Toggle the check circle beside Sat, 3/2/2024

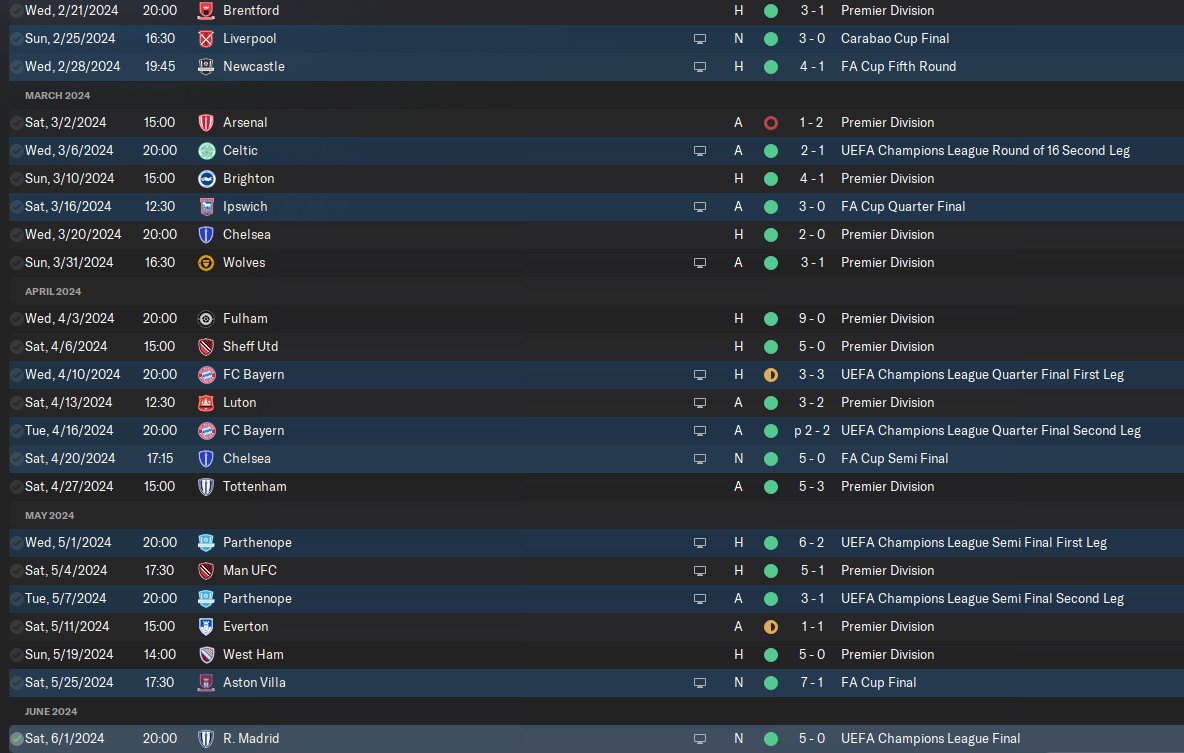pyautogui.click(x=17, y=122)
